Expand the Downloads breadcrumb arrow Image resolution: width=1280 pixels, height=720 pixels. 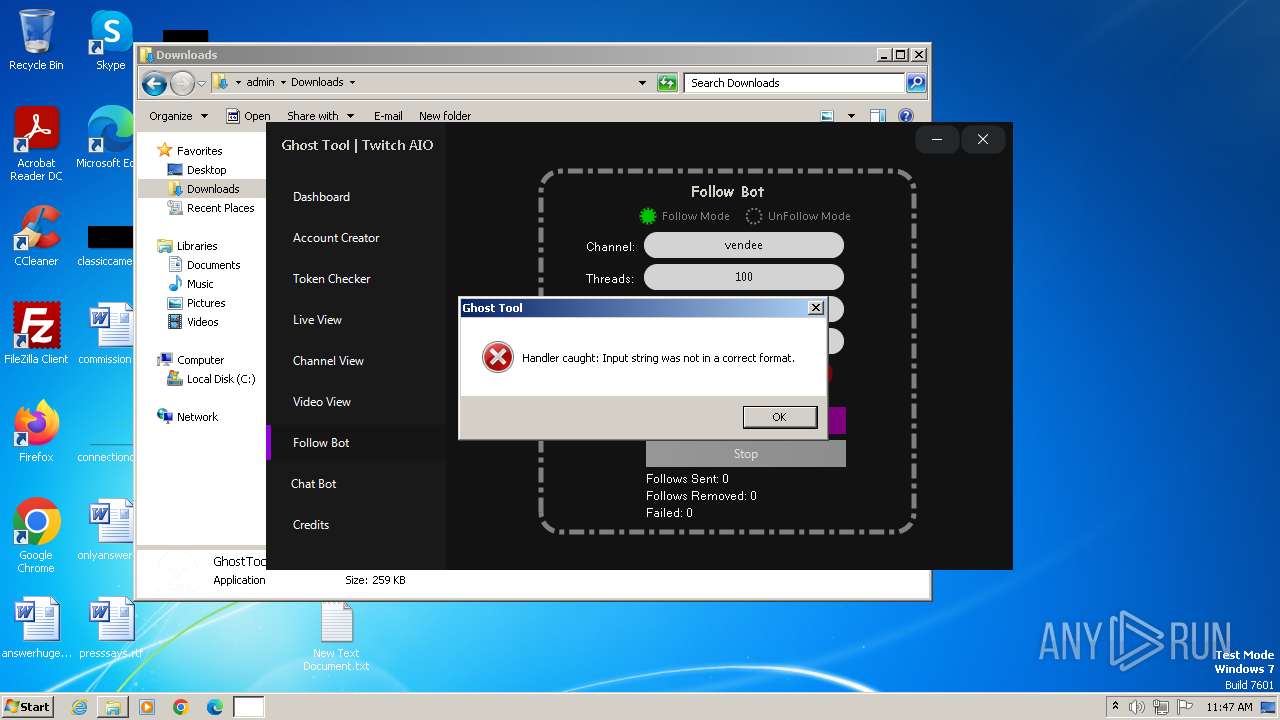click(352, 83)
